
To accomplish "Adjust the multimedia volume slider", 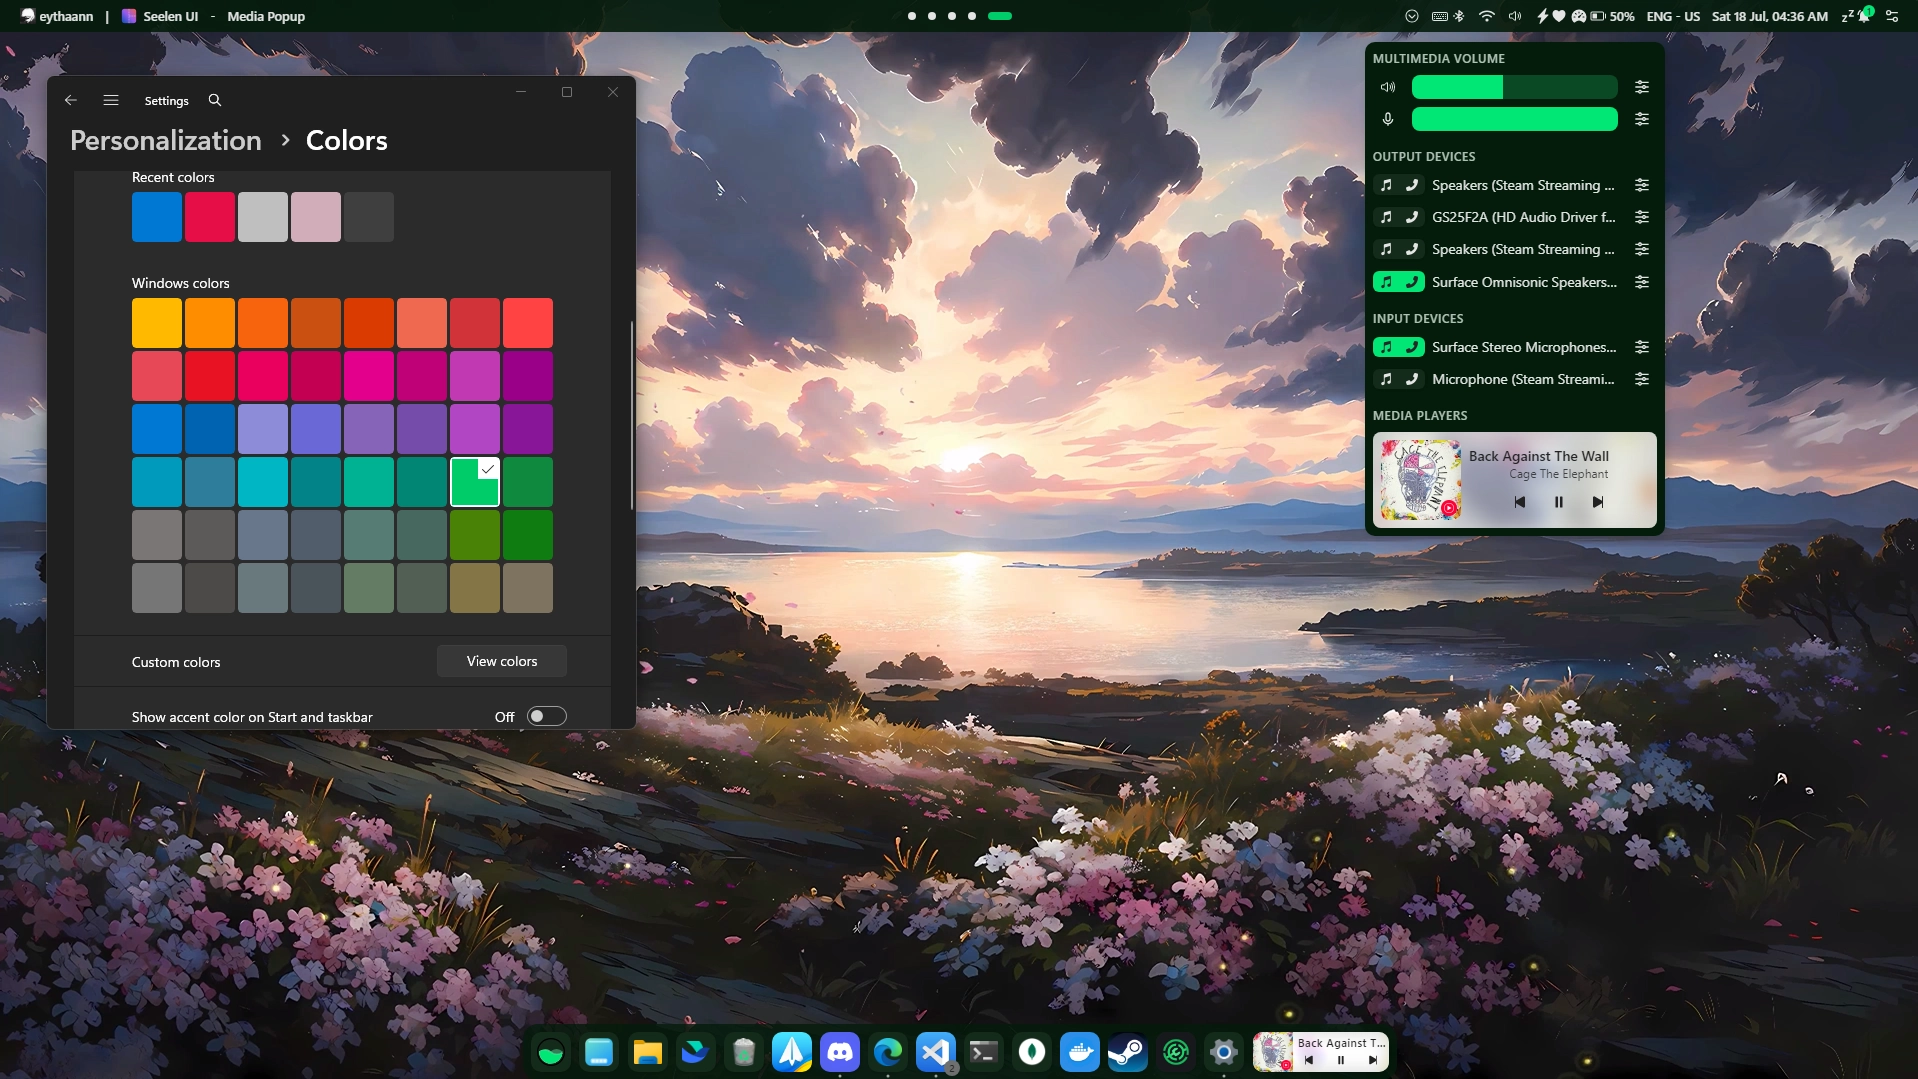I will pyautogui.click(x=1514, y=87).
